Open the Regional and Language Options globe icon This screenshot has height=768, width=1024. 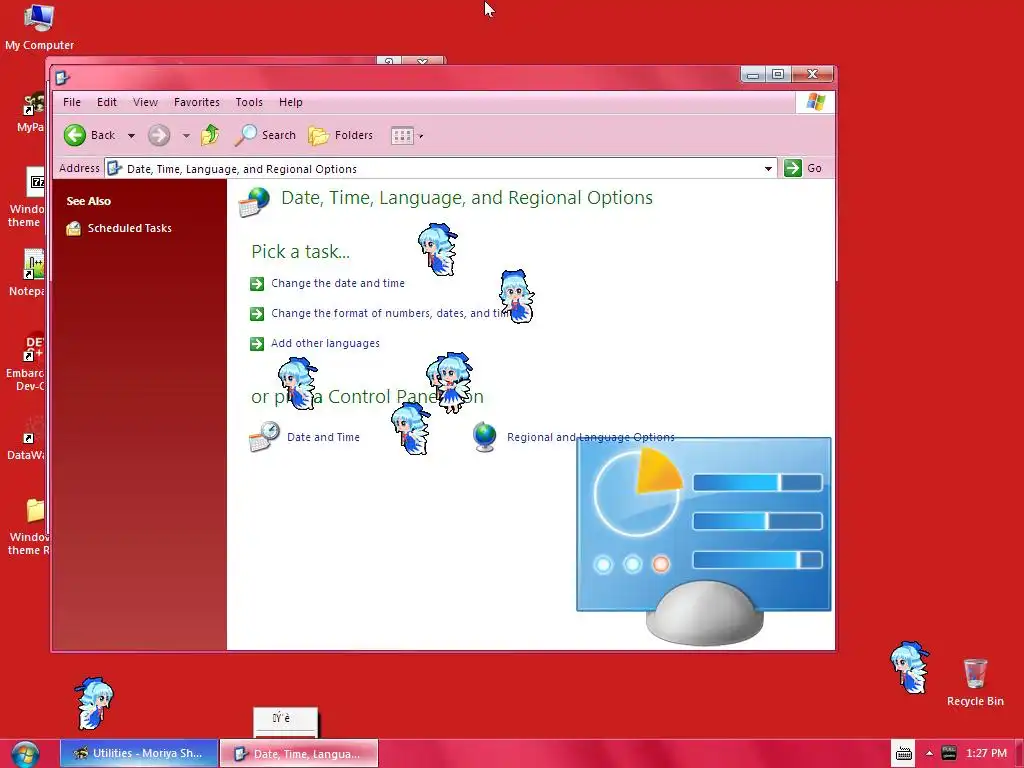pyautogui.click(x=485, y=437)
